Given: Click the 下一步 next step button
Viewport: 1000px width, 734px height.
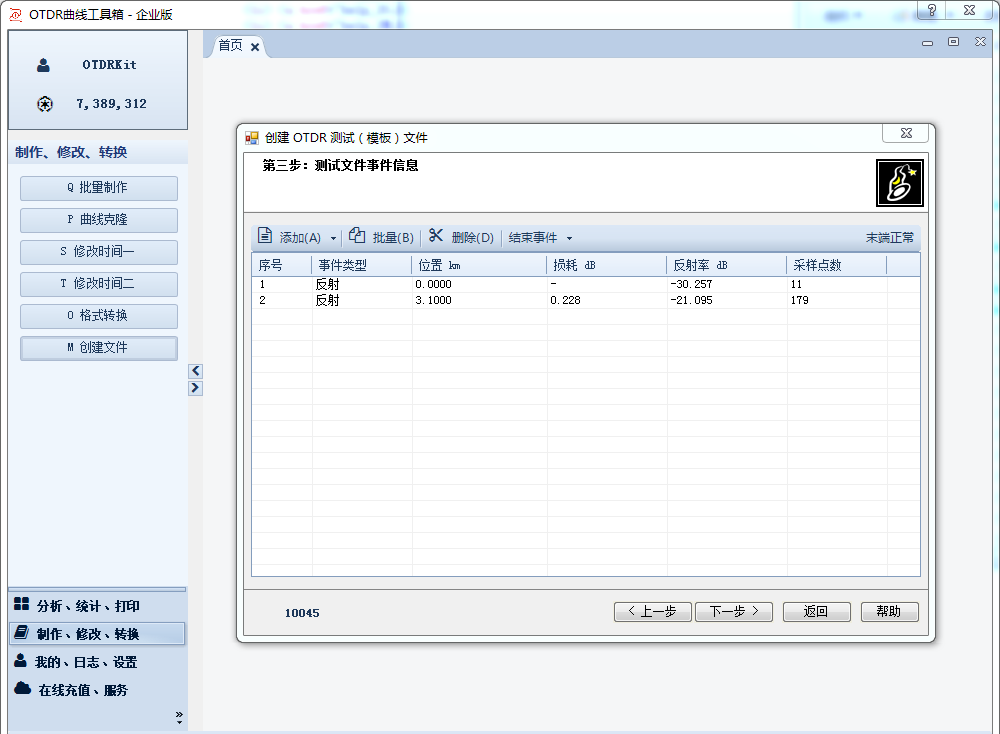Looking at the screenshot, I should tap(733, 611).
